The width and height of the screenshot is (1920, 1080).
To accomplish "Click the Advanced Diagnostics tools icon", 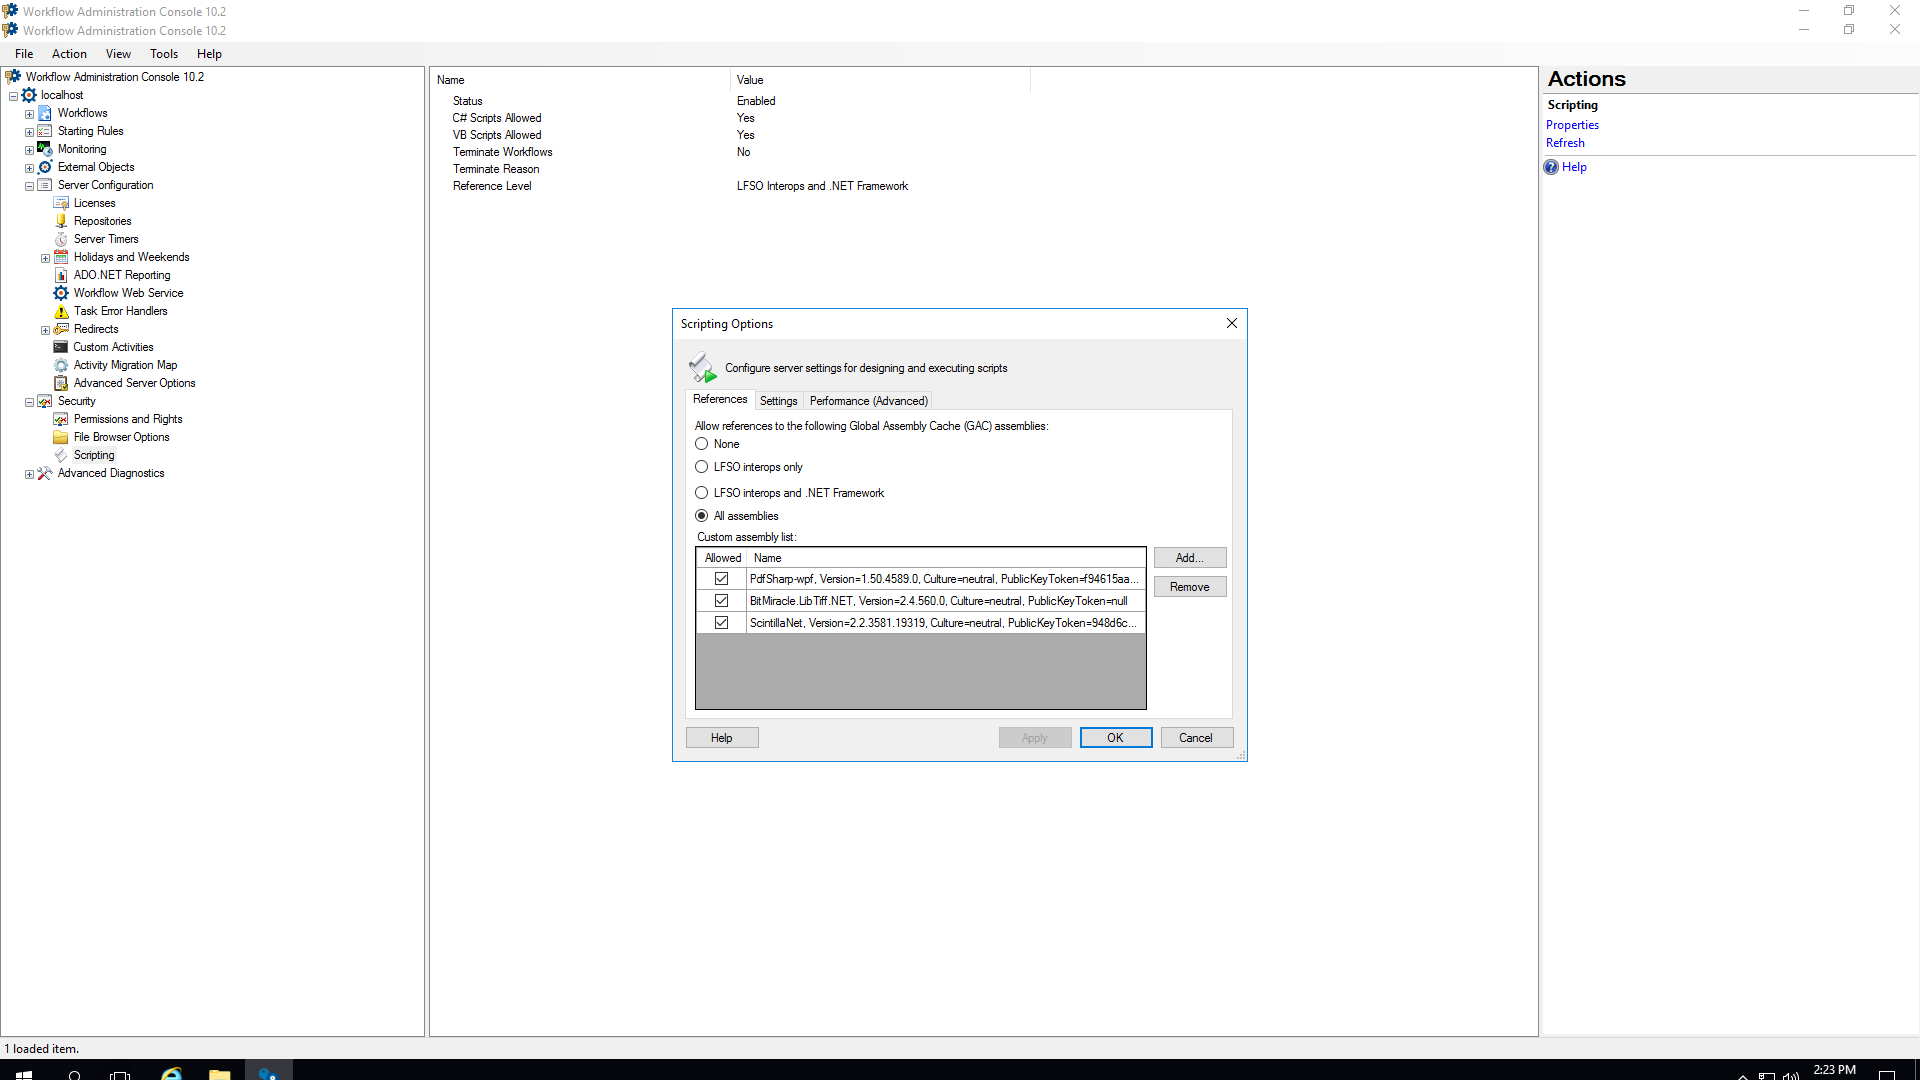I will [x=45, y=474].
